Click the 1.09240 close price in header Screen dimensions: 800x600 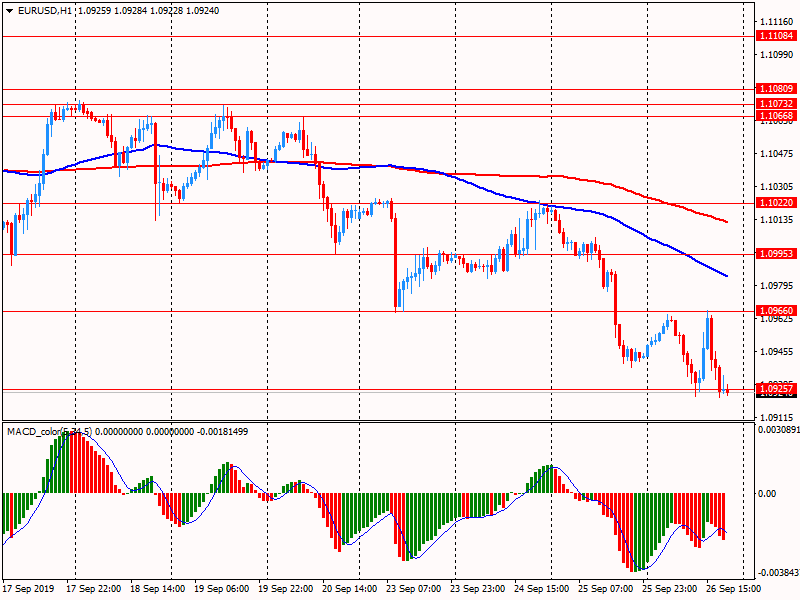click(x=203, y=11)
